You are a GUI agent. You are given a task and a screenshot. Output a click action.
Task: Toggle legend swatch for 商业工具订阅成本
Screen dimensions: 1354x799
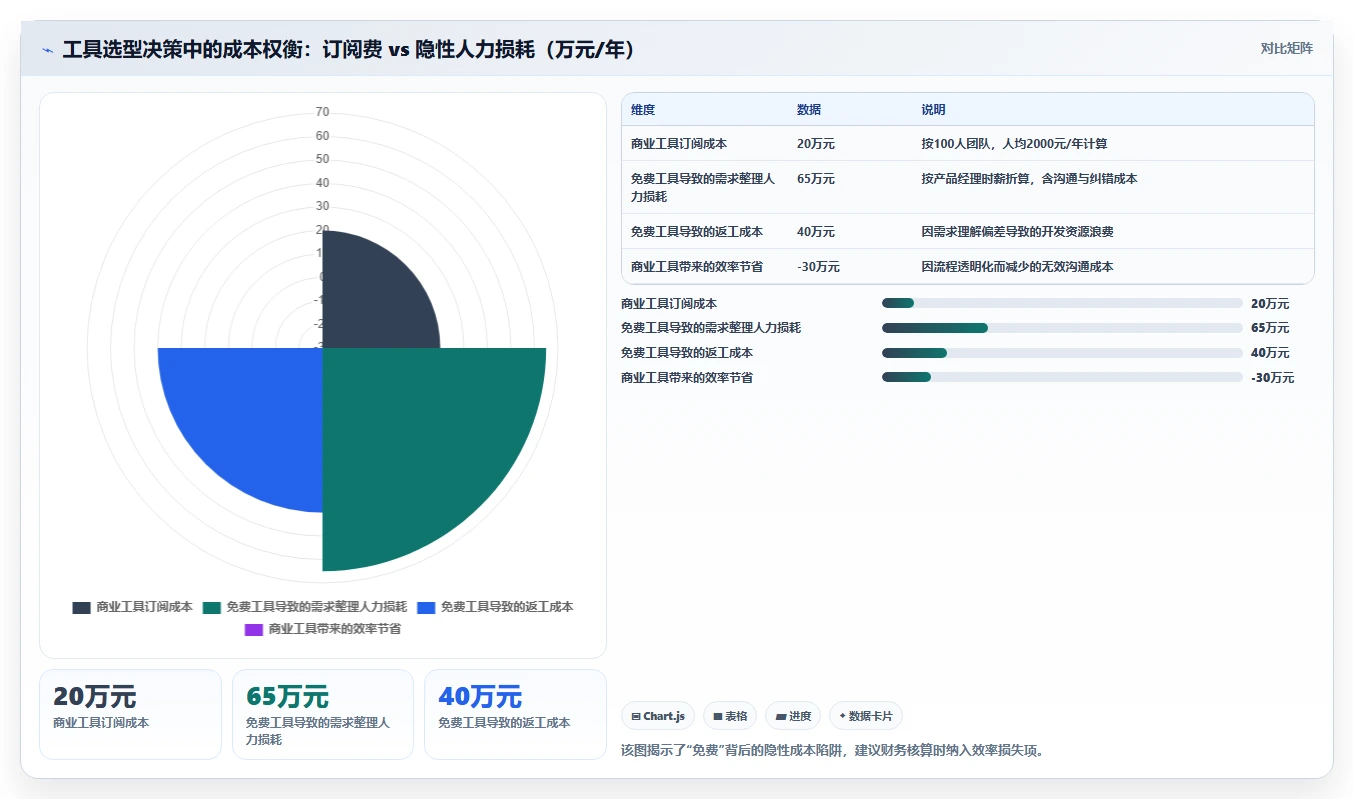82,607
